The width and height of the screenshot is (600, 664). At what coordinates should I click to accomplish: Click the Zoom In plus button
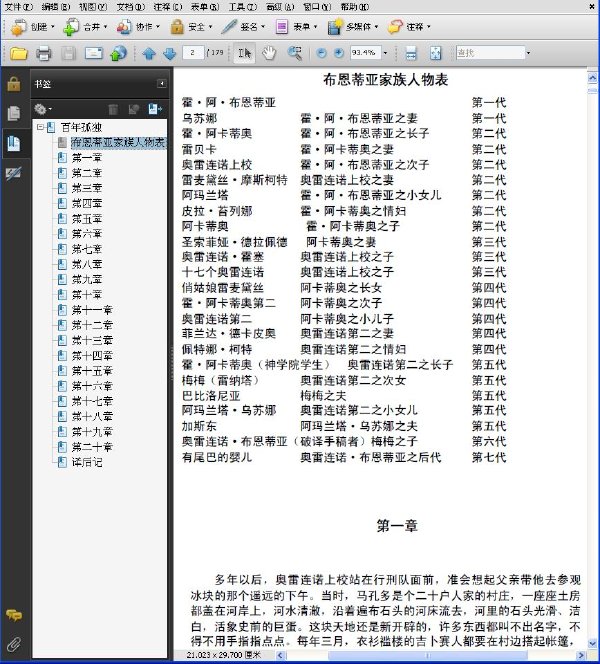339,53
